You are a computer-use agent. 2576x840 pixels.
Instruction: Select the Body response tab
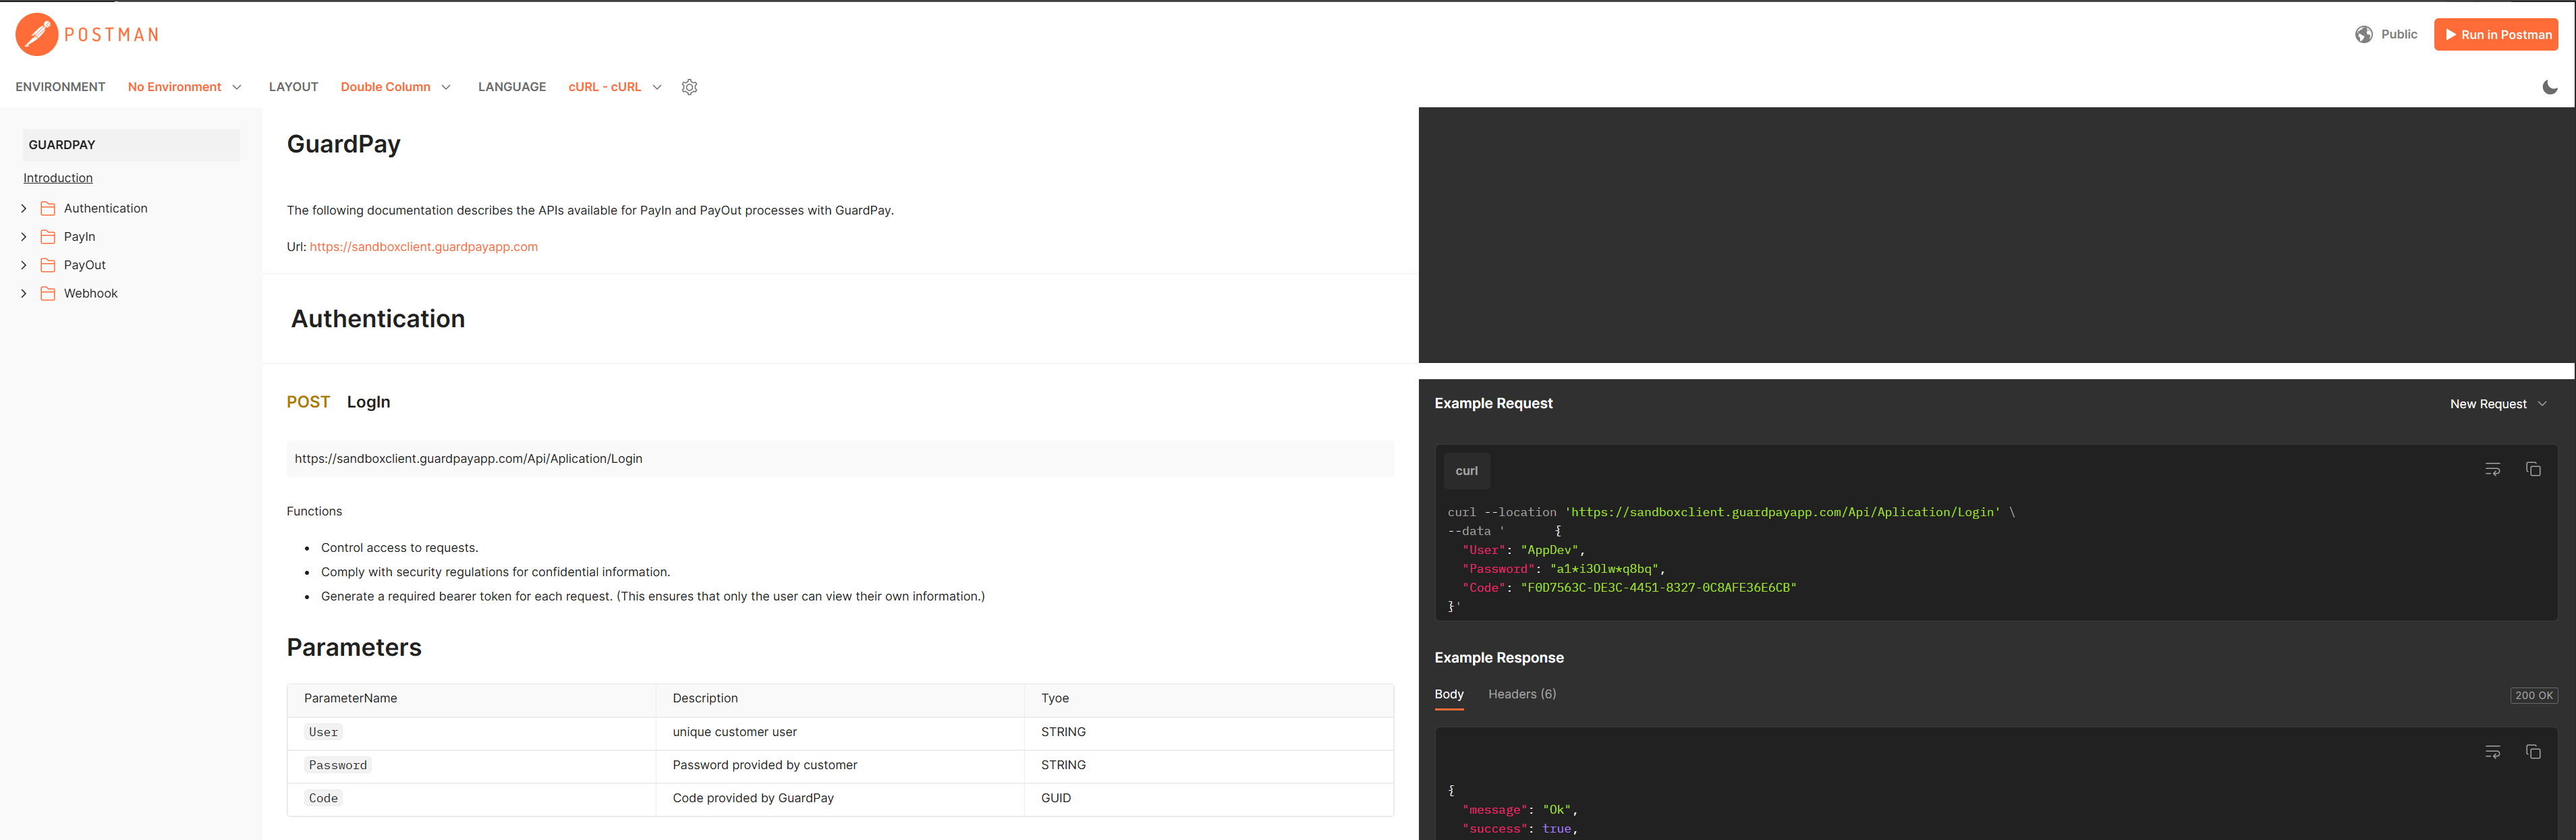(x=1448, y=694)
